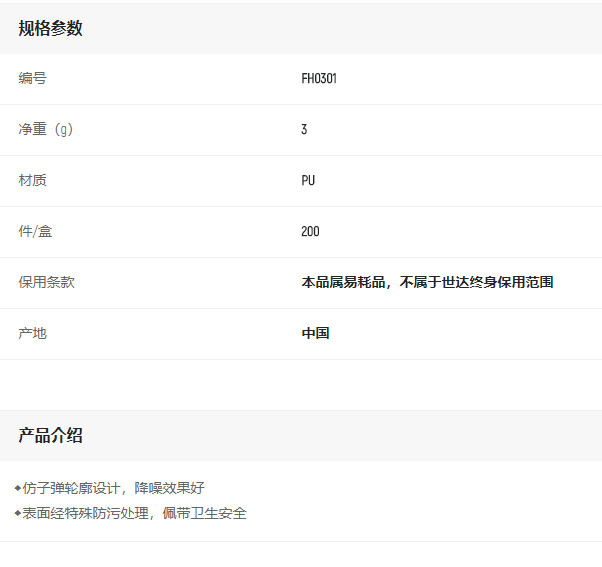Viewport: 602px width, 567px height.
Task: Select the 编号 row label
Action: click(32, 78)
